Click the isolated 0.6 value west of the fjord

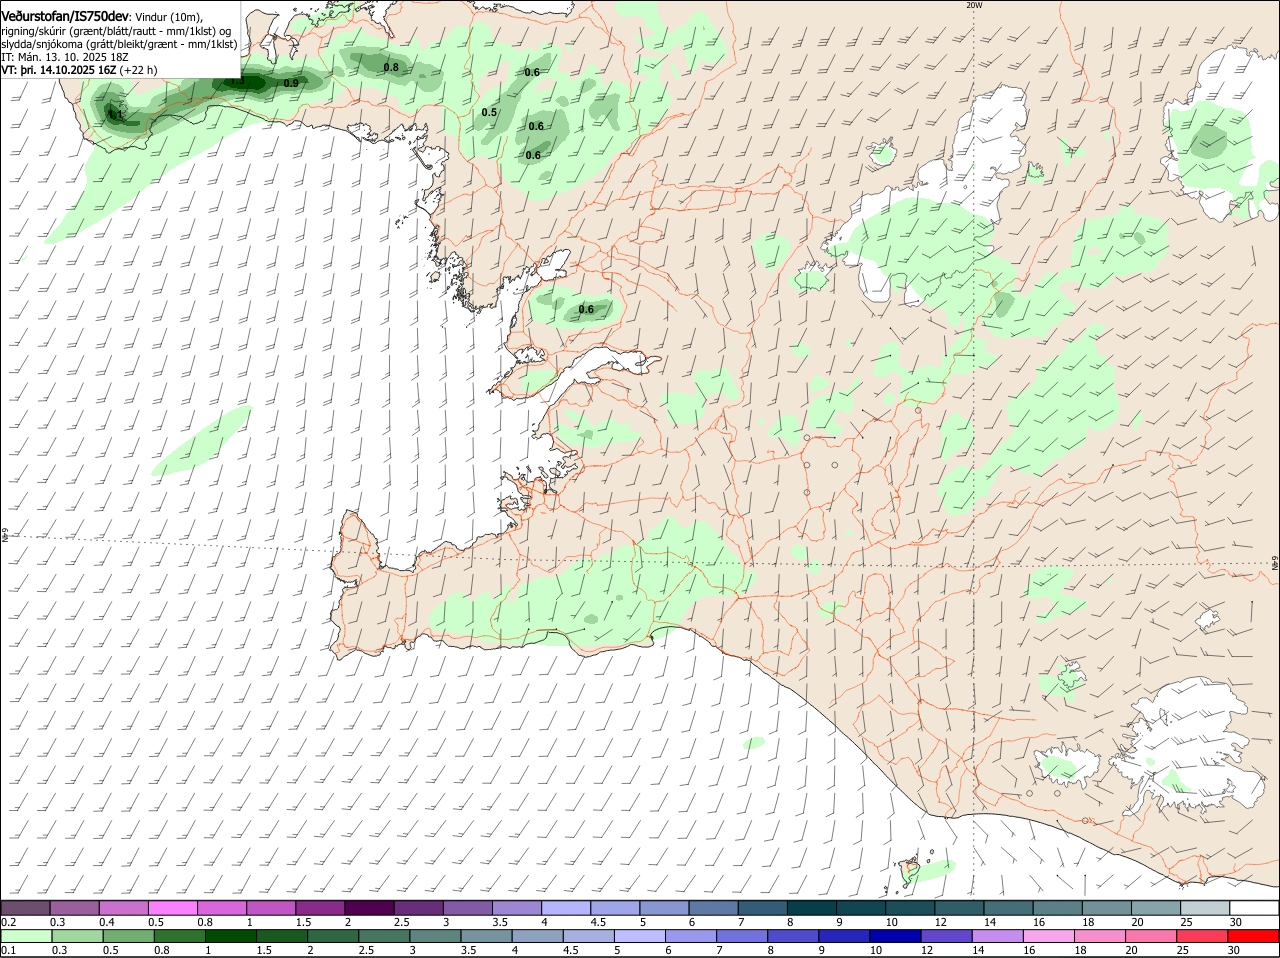point(586,310)
